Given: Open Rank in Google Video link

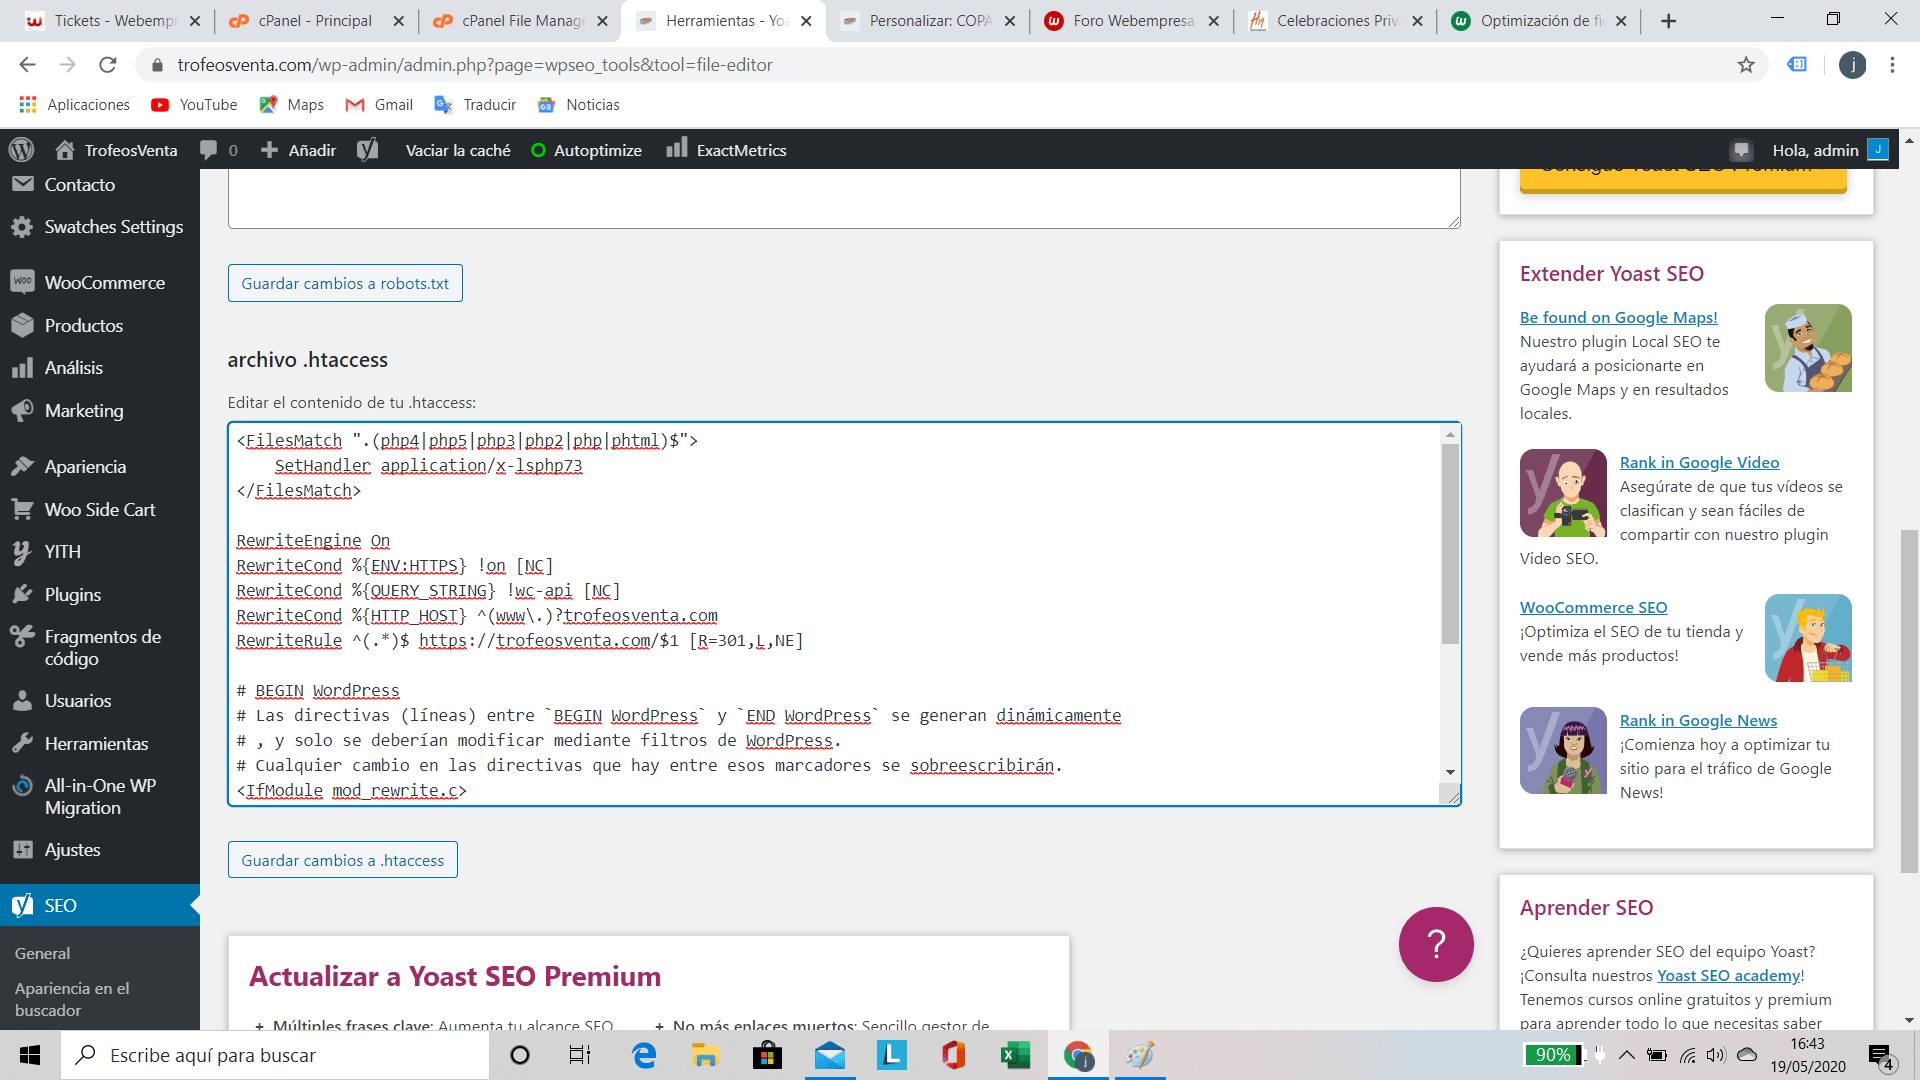Looking at the screenshot, I should pos(1699,462).
